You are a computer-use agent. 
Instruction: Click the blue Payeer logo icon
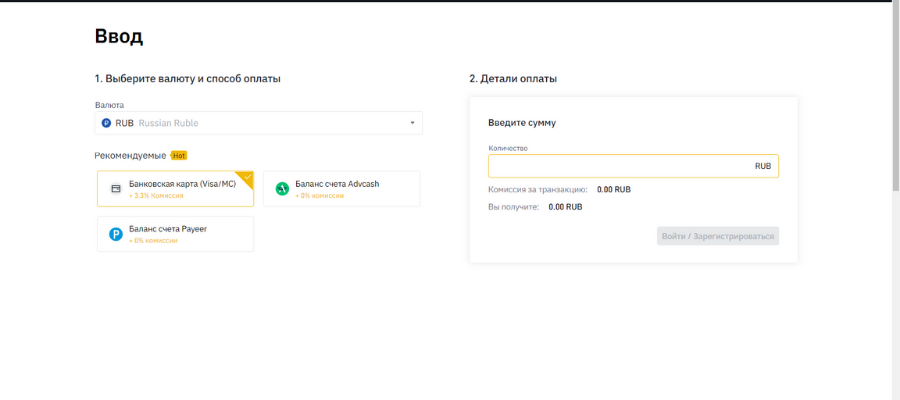116,234
